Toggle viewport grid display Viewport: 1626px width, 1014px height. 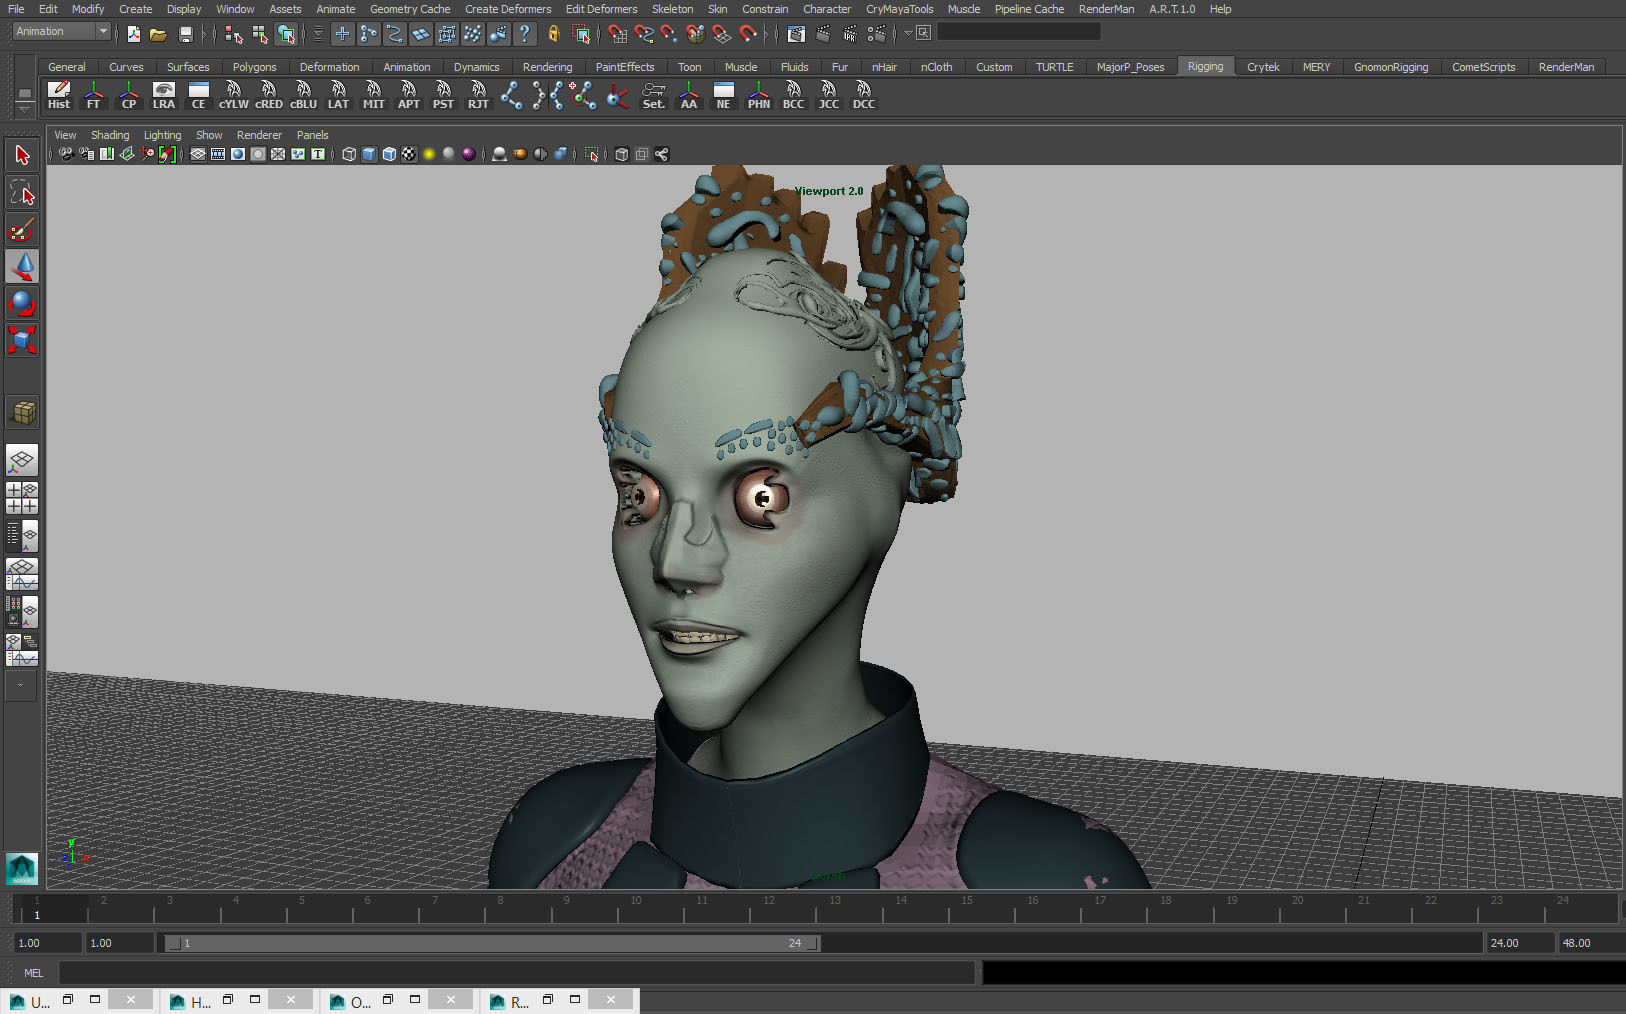tap(198, 154)
